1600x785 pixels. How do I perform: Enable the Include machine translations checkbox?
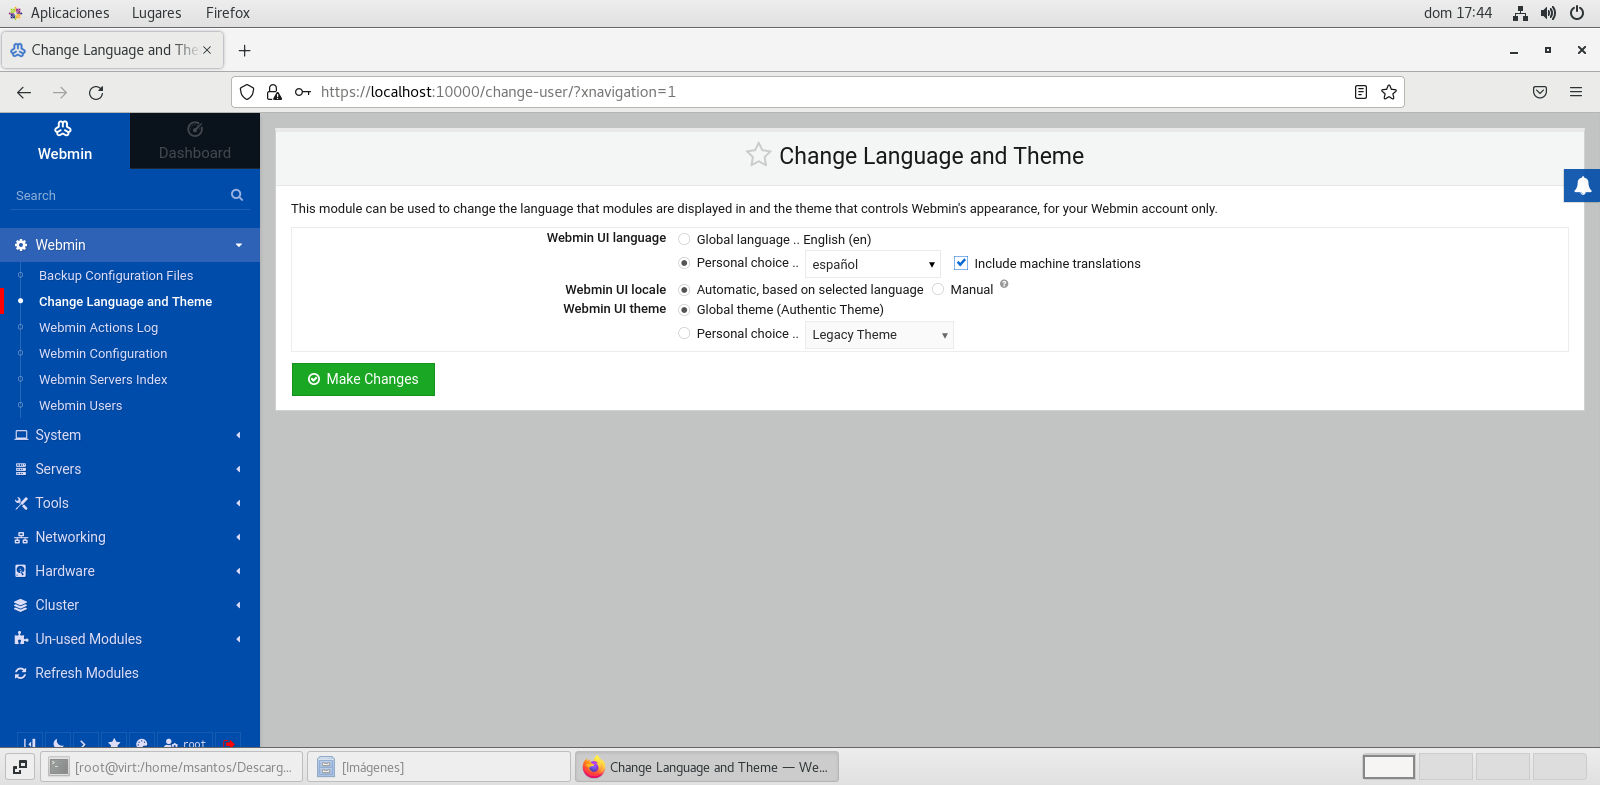tap(961, 263)
